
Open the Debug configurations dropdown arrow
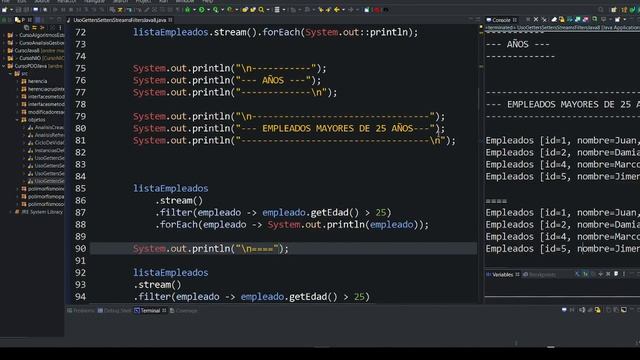pos(194,10)
